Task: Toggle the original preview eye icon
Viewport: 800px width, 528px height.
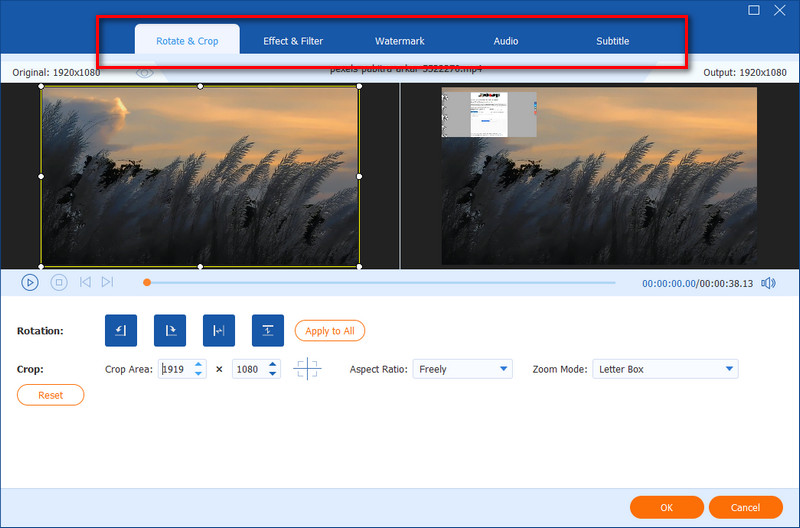Action: tap(145, 73)
